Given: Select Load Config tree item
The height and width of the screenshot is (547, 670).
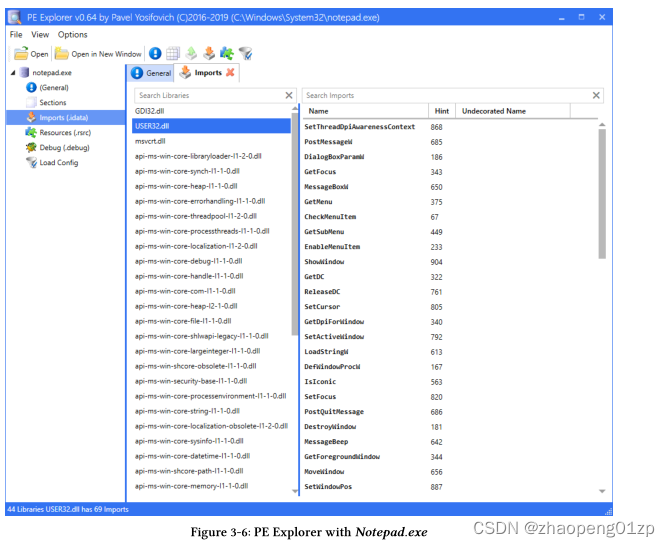Looking at the screenshot, I should 59,162.
